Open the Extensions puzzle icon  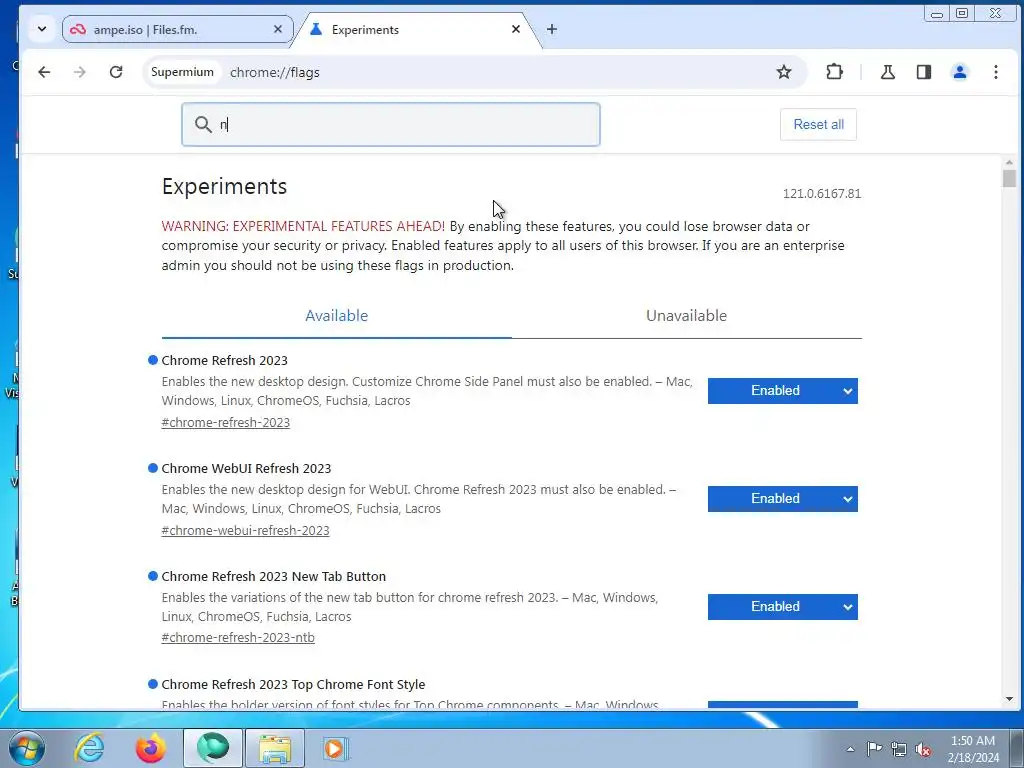point(834,72)
